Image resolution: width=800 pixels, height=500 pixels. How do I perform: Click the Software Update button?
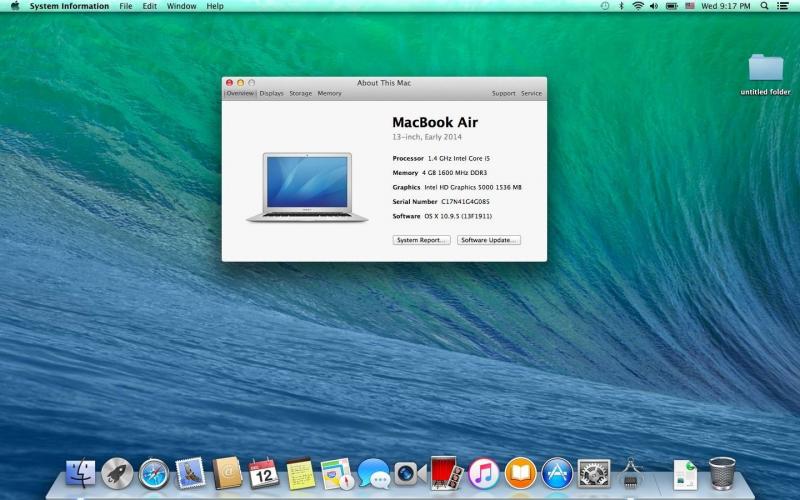click(489, 240)
